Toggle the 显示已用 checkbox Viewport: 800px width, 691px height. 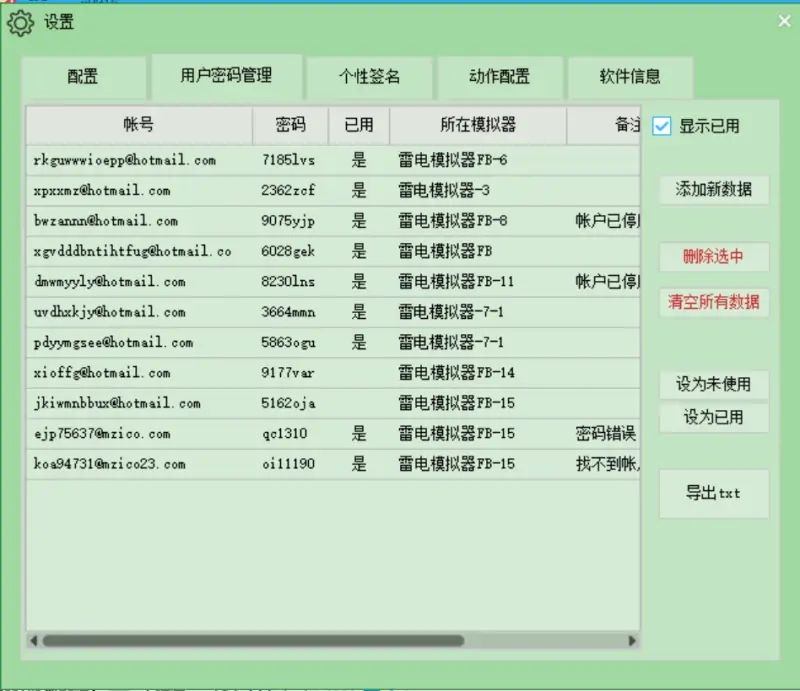pyautogui.click(x=662, y=126)
